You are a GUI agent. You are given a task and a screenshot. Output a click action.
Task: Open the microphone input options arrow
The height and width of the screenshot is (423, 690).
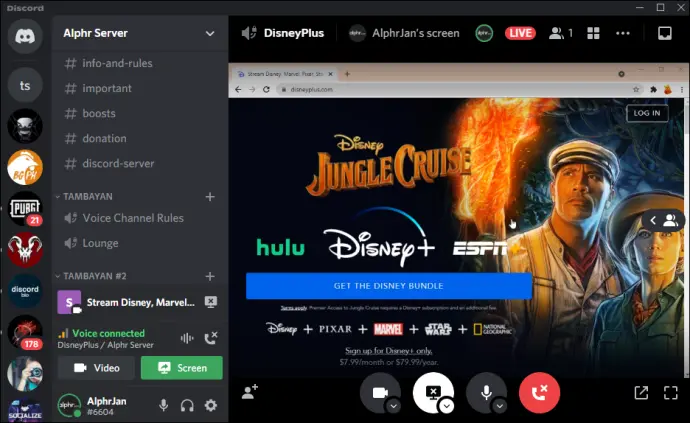point(499,405)
